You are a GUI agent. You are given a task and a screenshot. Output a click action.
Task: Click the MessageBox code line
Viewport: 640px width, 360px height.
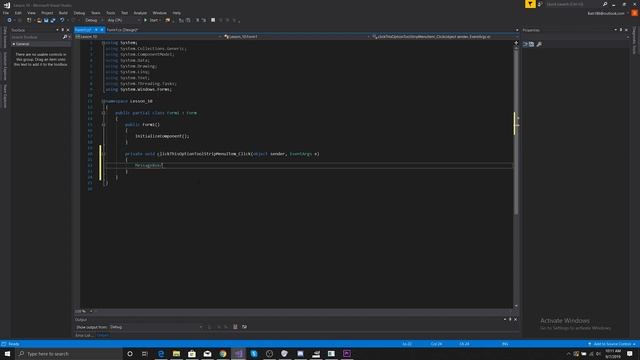click(149, 165)
